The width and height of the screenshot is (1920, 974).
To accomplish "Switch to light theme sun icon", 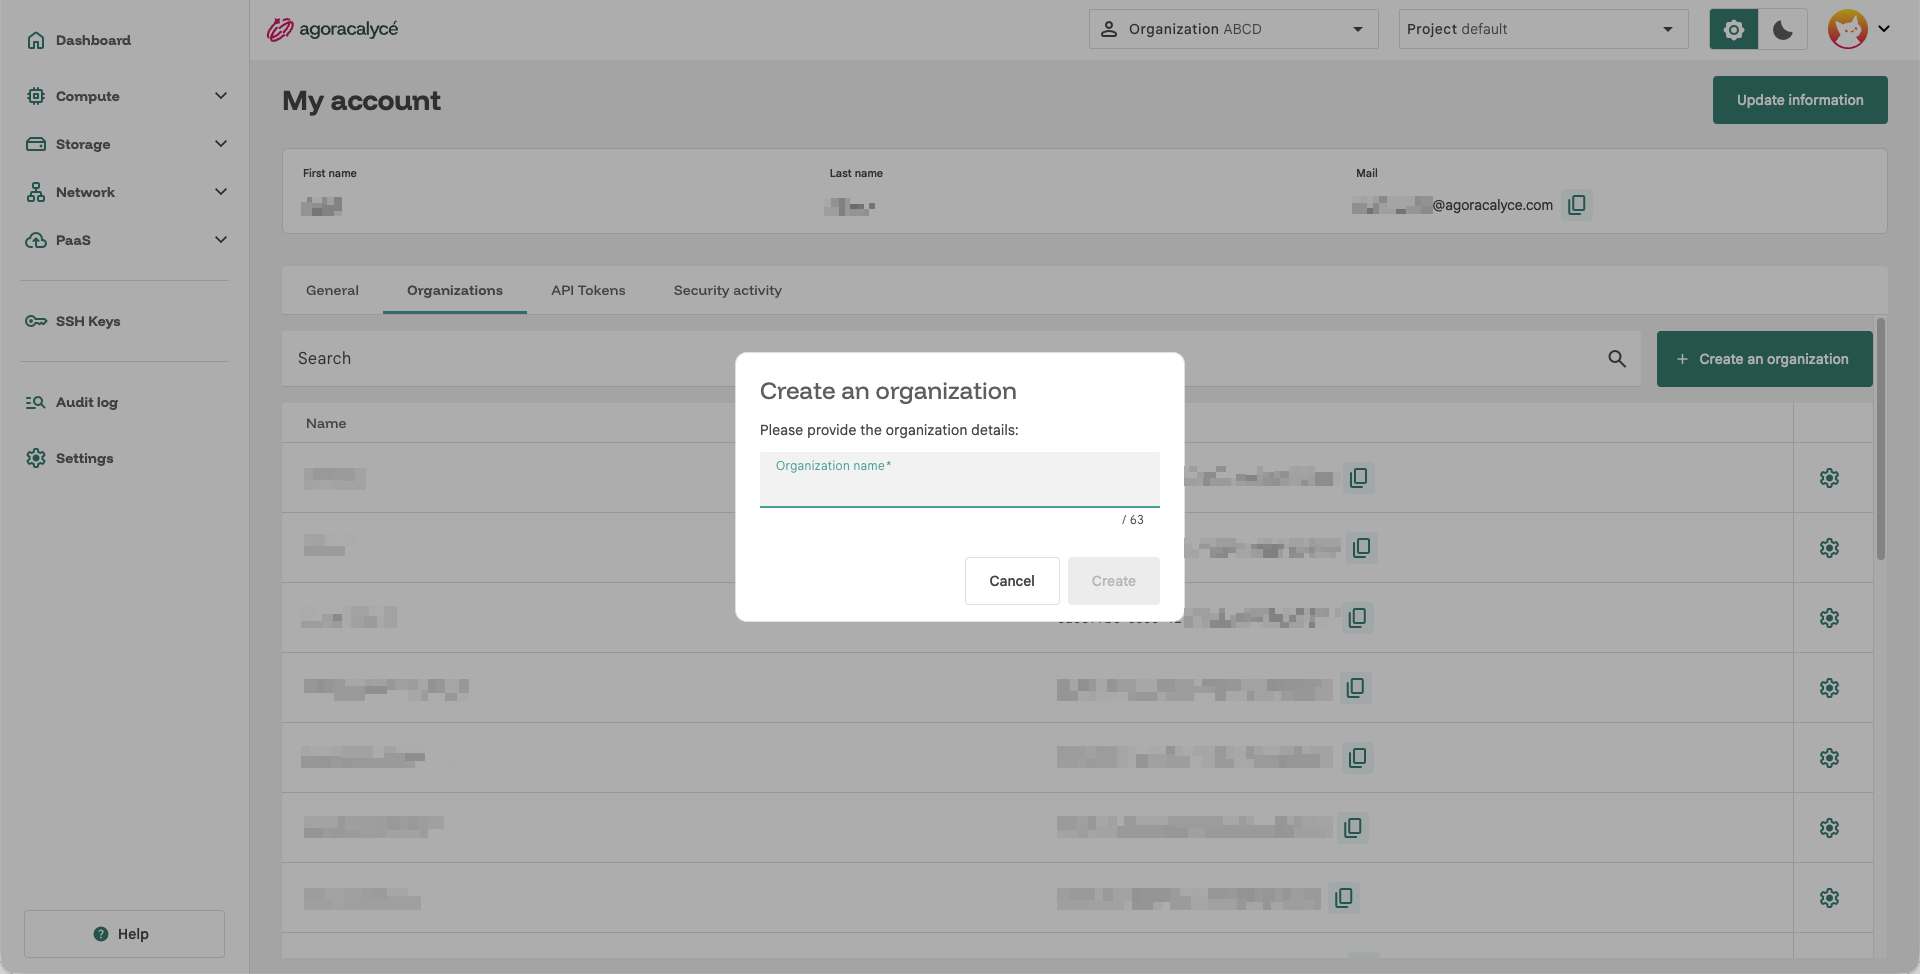I will tap(1734, 29).
